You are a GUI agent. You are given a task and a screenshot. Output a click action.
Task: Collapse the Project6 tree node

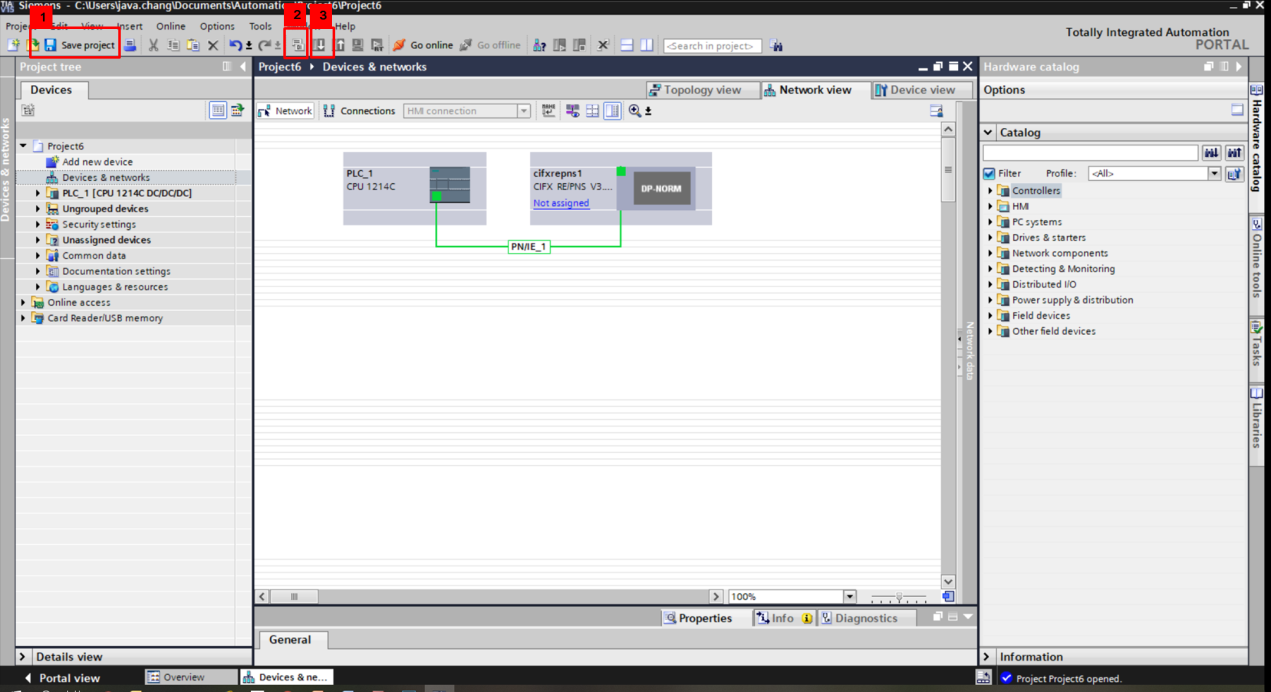(x=24, y=146)
